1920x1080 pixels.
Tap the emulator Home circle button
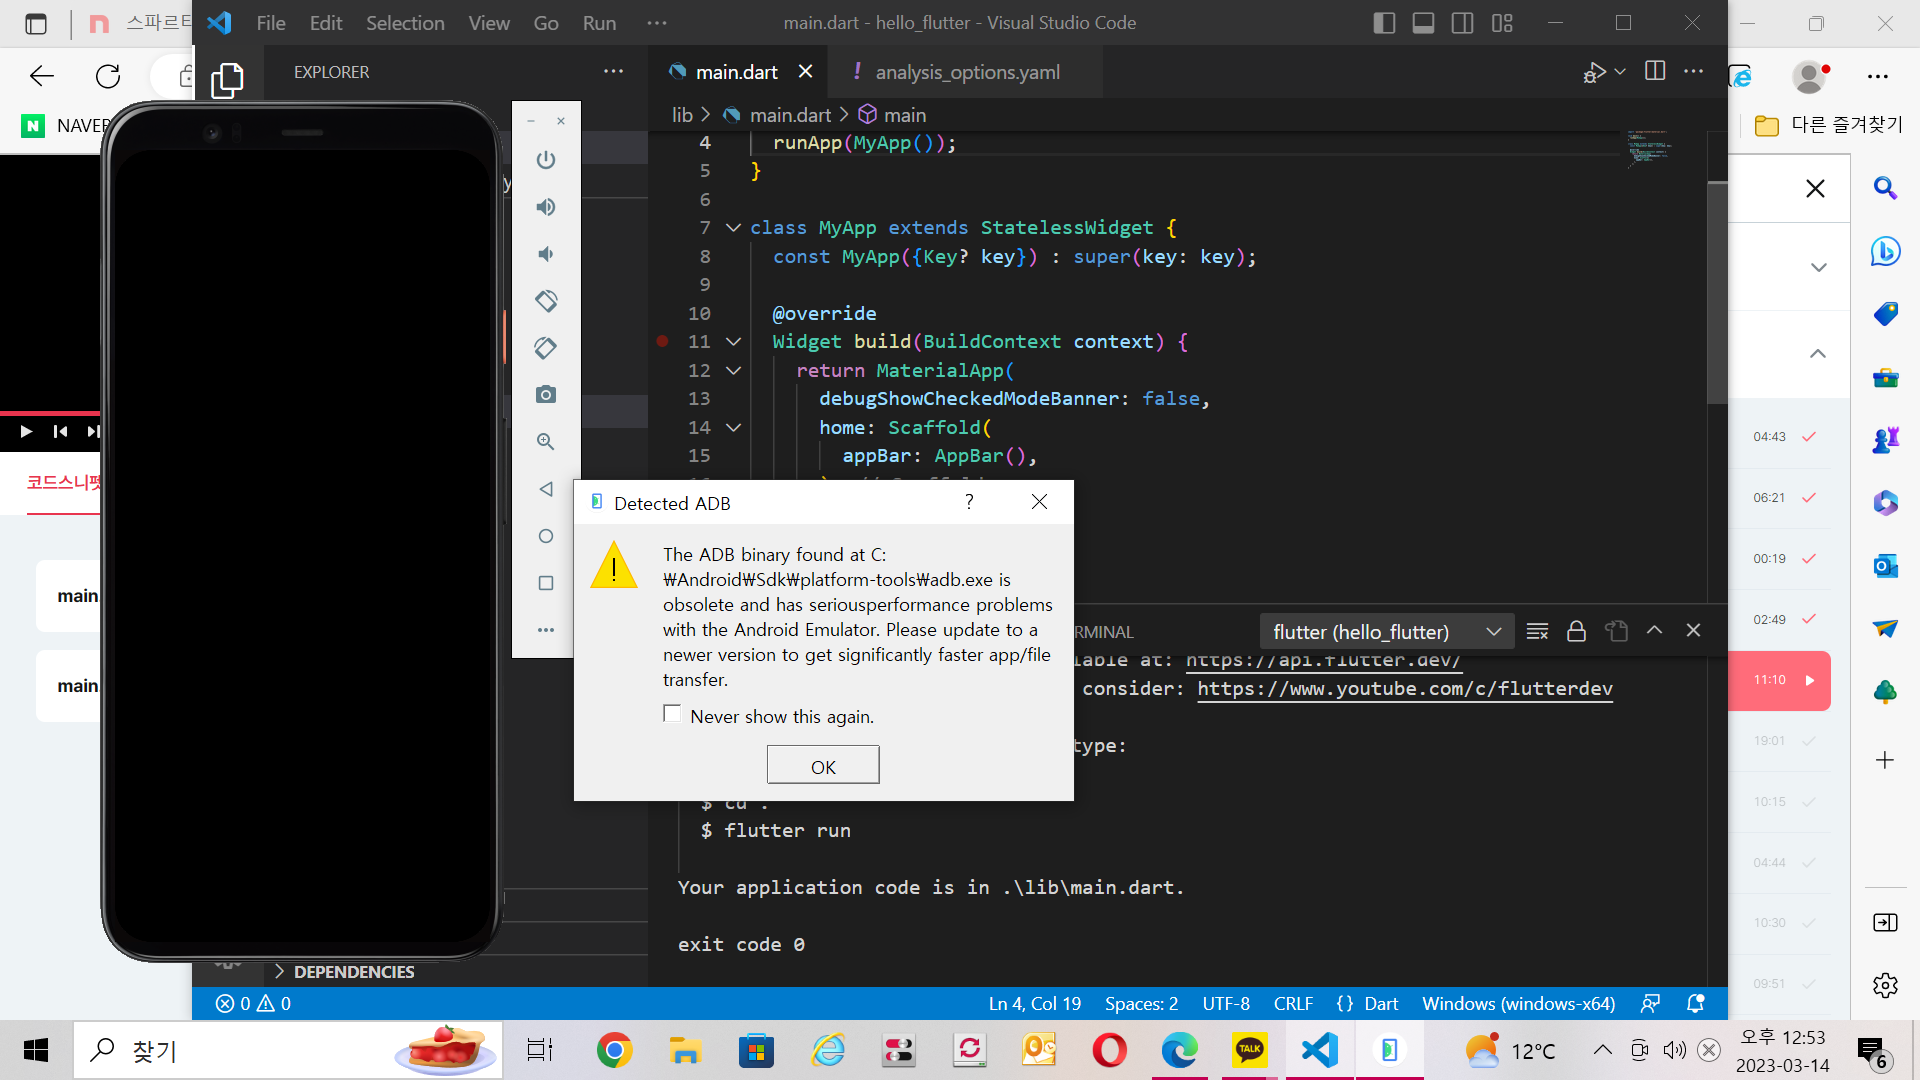click(546, 536)
